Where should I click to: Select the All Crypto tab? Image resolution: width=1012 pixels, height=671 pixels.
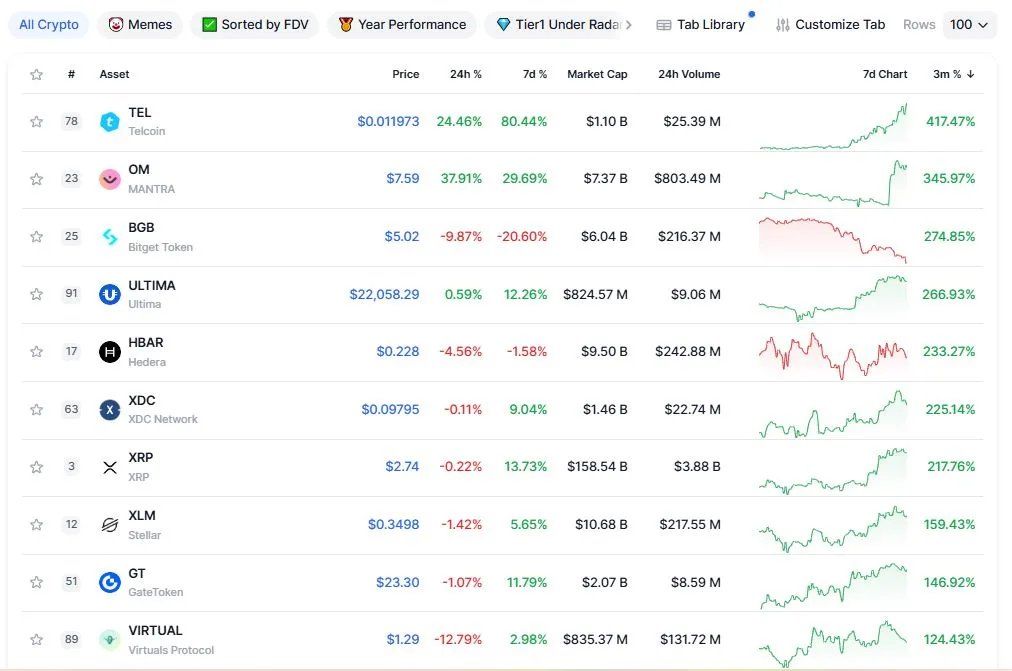49,25
